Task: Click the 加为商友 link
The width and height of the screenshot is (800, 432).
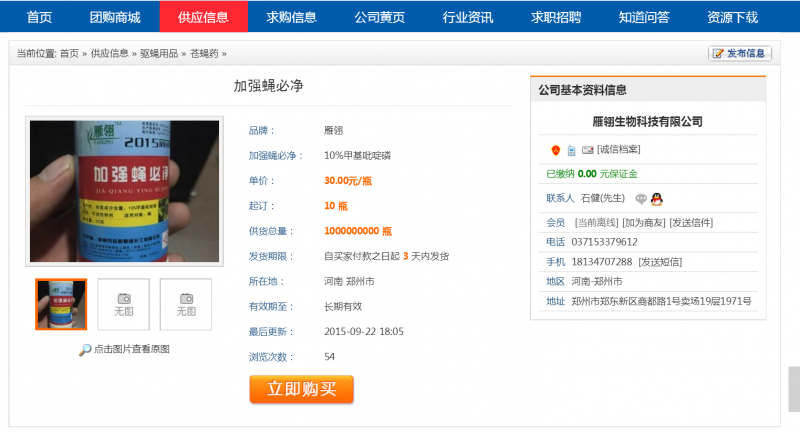Action: [x=643, y=222]
